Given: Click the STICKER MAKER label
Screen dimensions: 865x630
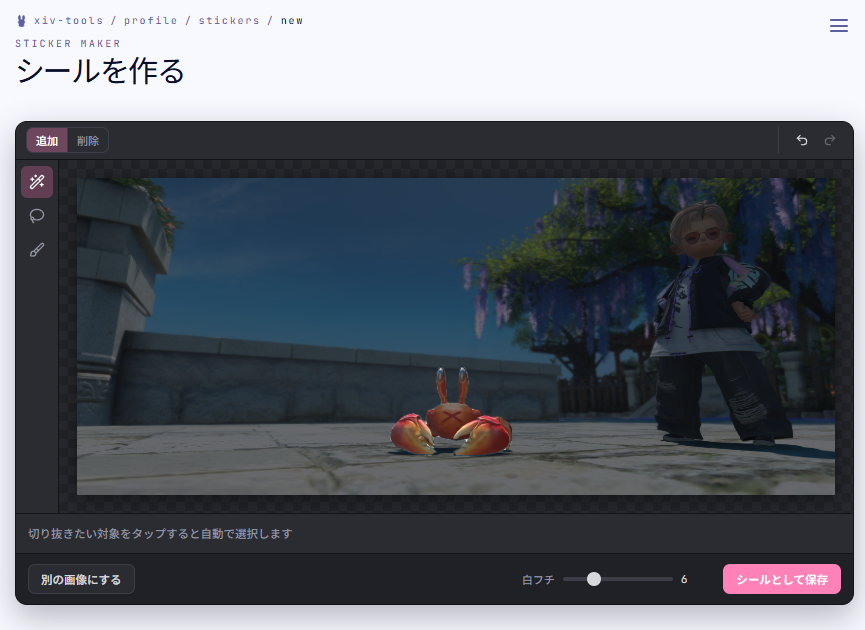Looking at the screenshot, I should pos(68,44).
